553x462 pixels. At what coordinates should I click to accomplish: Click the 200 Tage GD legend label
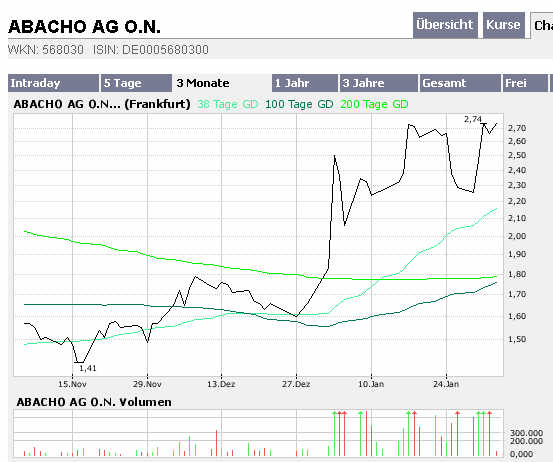(x=374, y=104)
